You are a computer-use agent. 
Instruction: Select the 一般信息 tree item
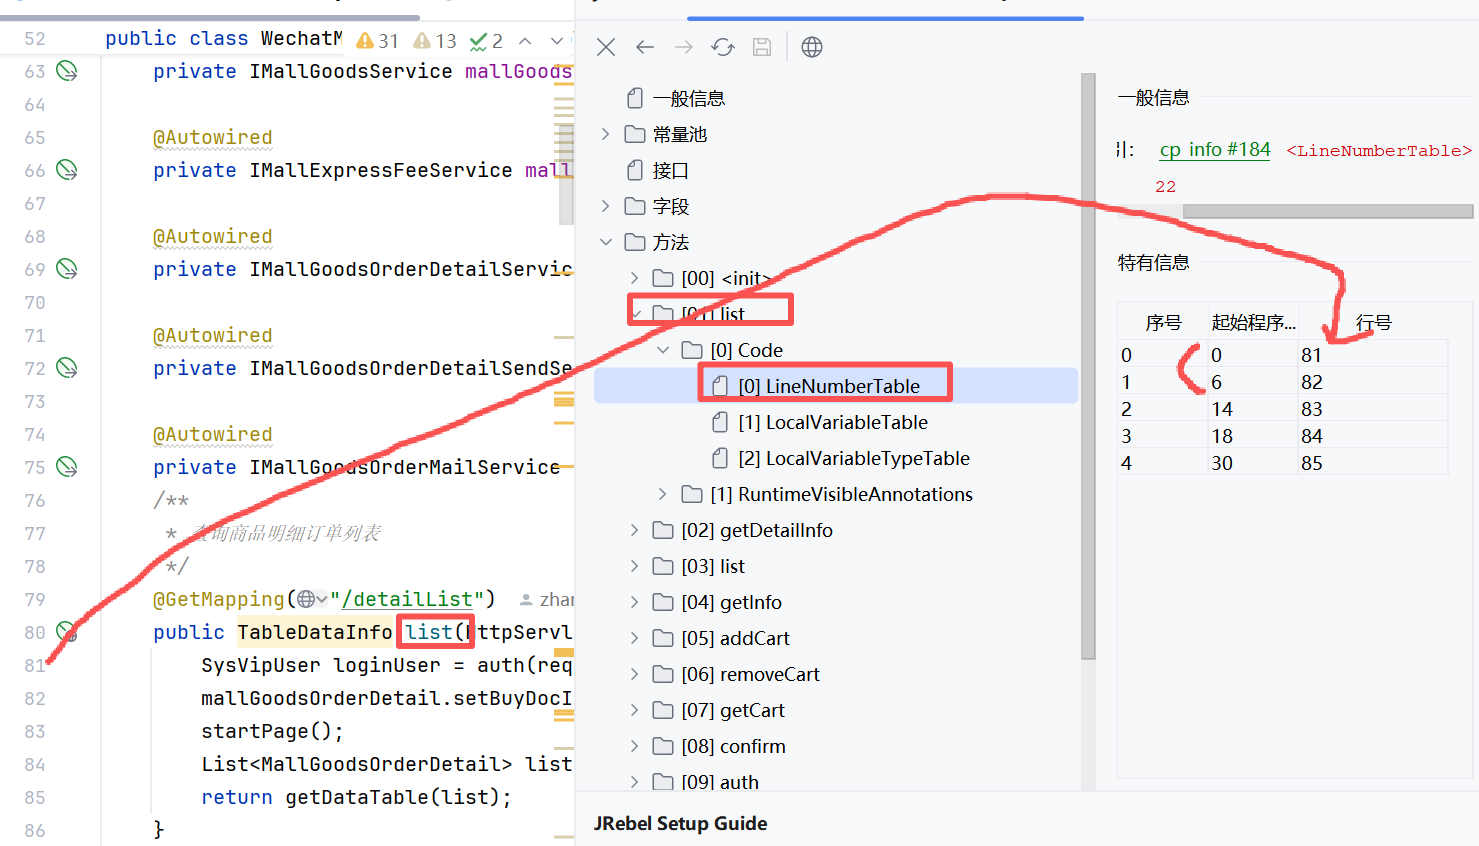click(688, 98)
